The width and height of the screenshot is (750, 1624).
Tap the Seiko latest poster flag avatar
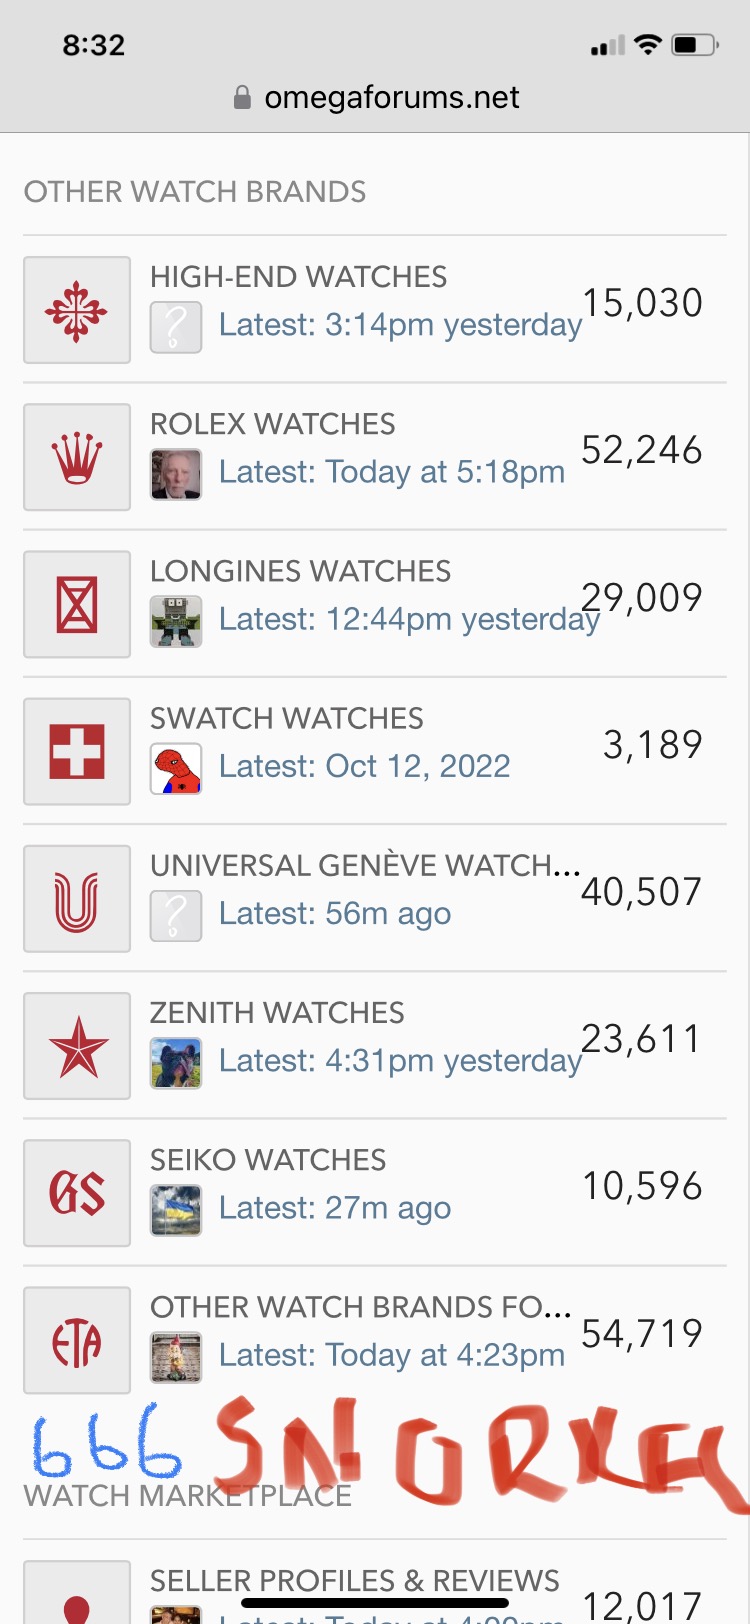point(176,1209)
